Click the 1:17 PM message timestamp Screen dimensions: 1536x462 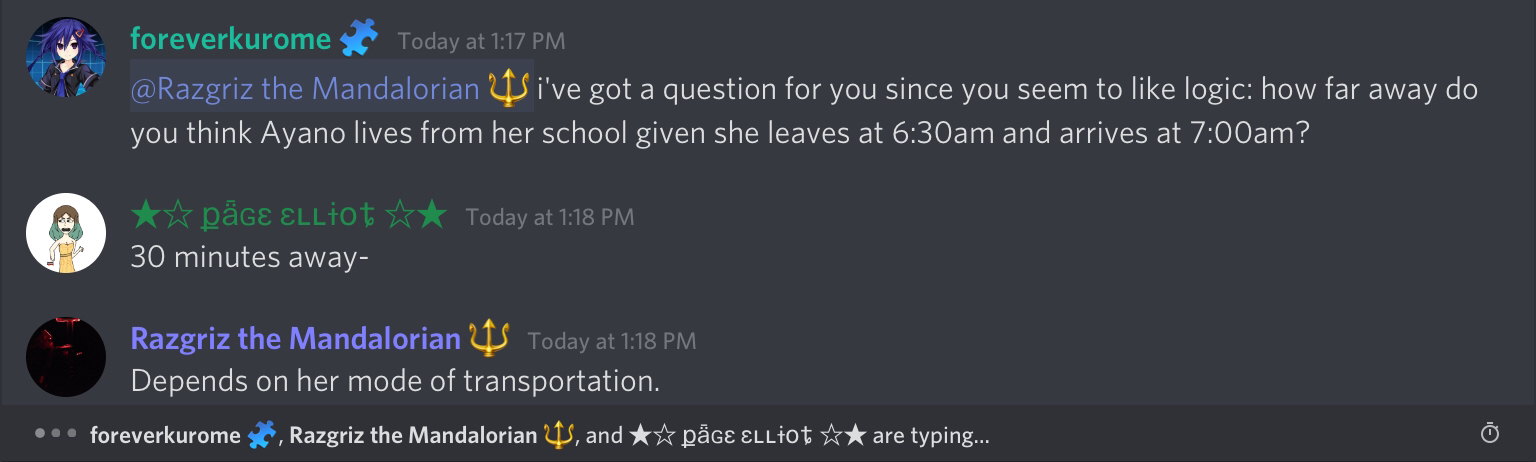click(x=481, y=42)
